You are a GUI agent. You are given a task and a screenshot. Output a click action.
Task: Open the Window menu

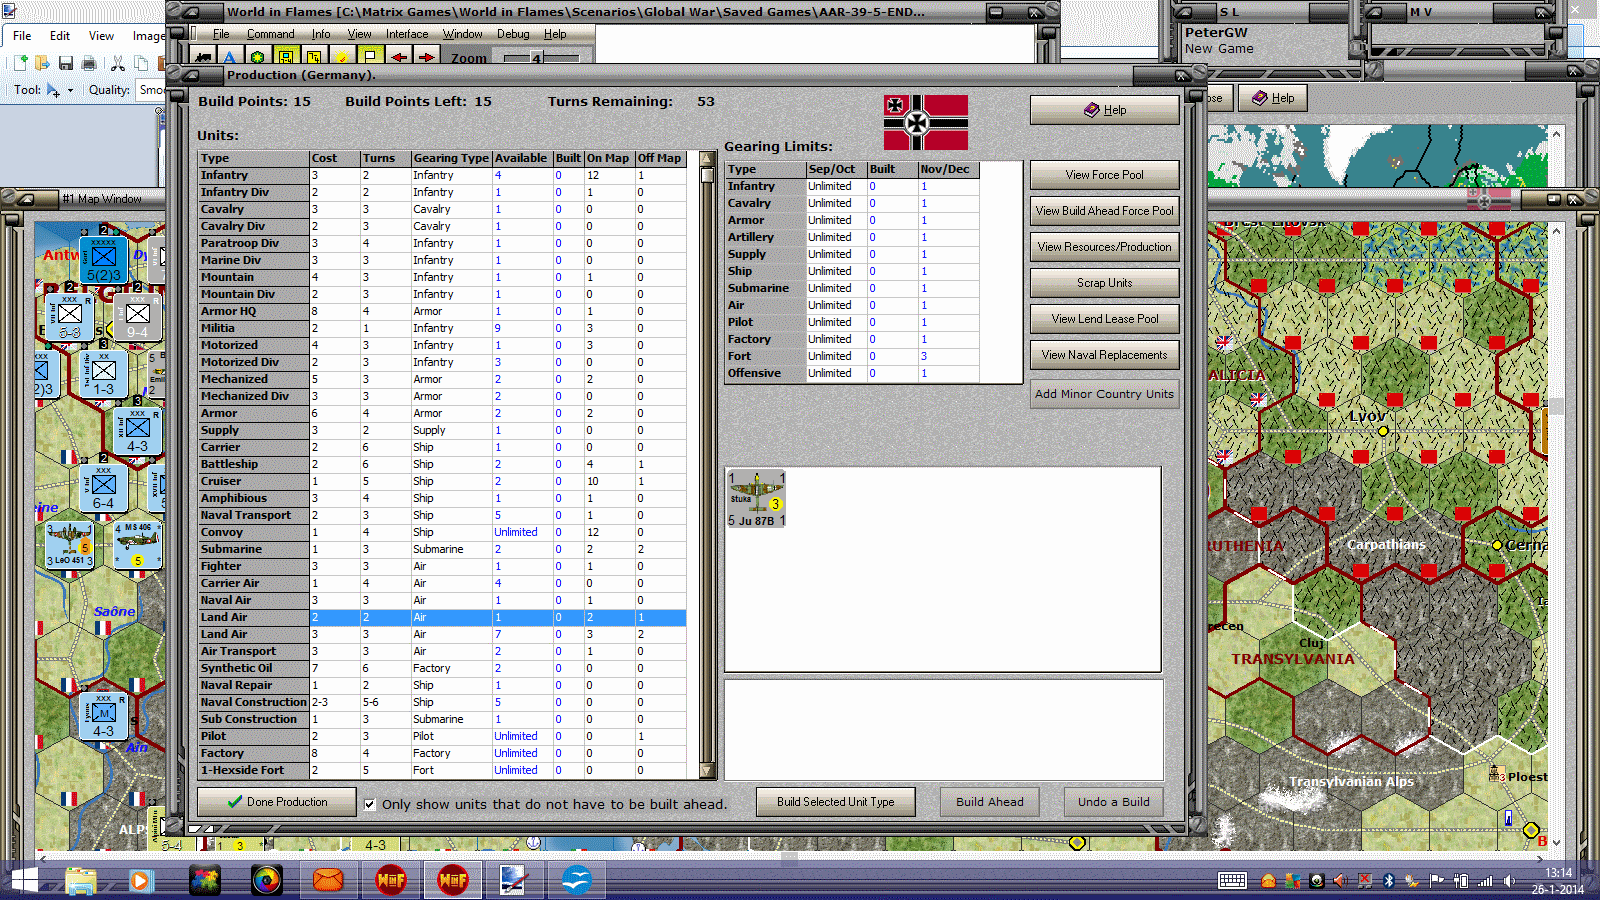(x=463, y=34)
